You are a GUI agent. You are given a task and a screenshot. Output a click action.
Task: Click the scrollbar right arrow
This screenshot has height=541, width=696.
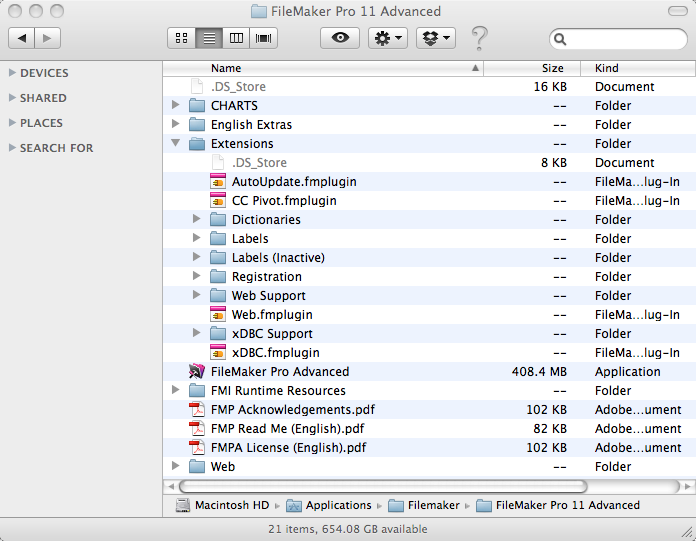point(688,486)
